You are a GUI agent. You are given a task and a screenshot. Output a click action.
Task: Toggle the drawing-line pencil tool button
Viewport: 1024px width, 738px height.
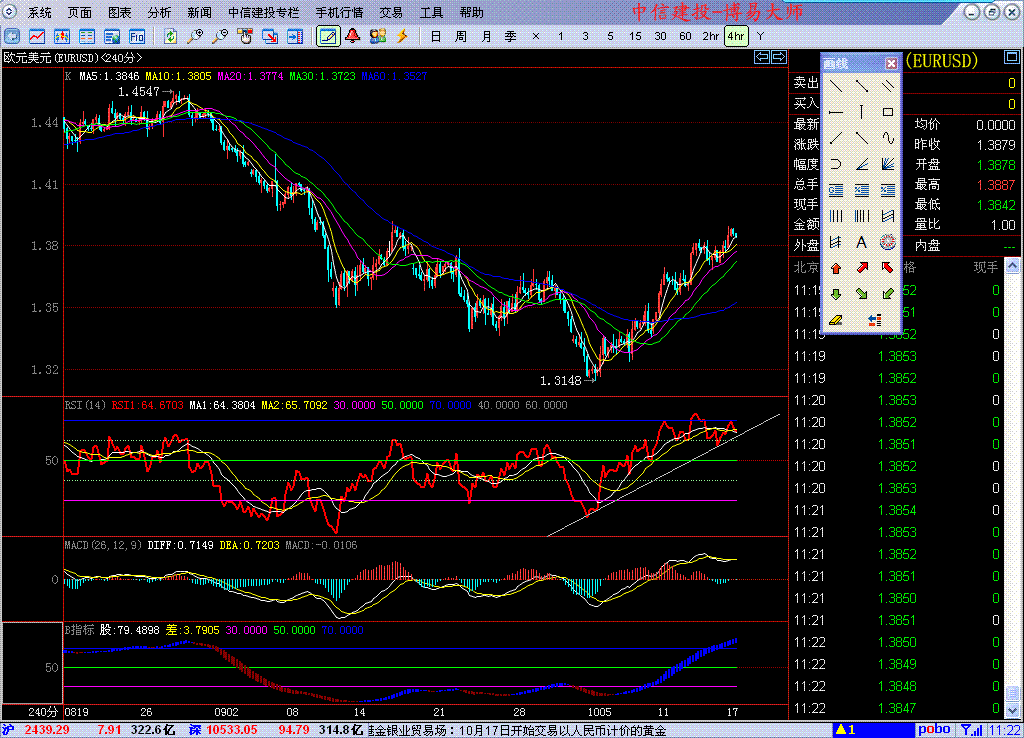click(x=327, y=36)
